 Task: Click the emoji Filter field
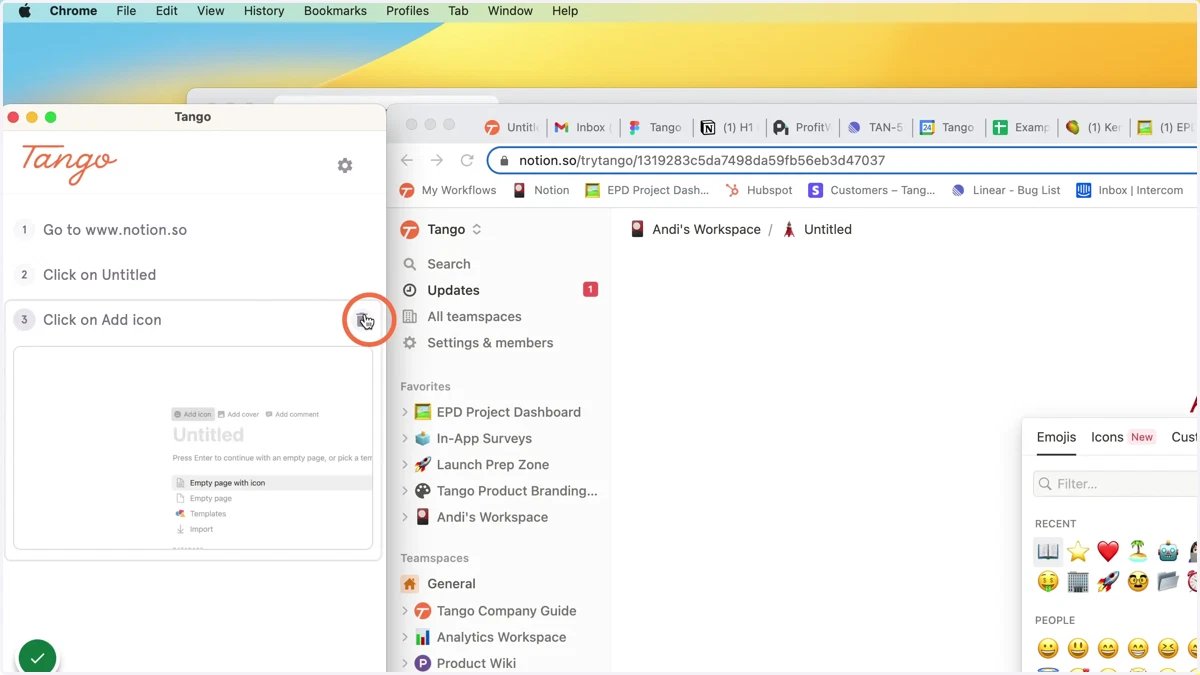tap(1115, 484)
